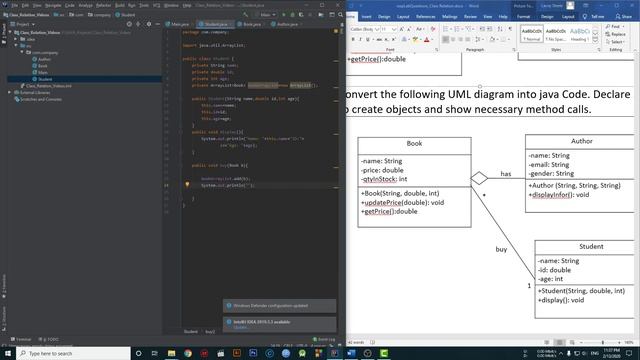Viewport: 640px width, 360px height.
Task: Click Shading paint bucket in Word
Action: point(492,40)
